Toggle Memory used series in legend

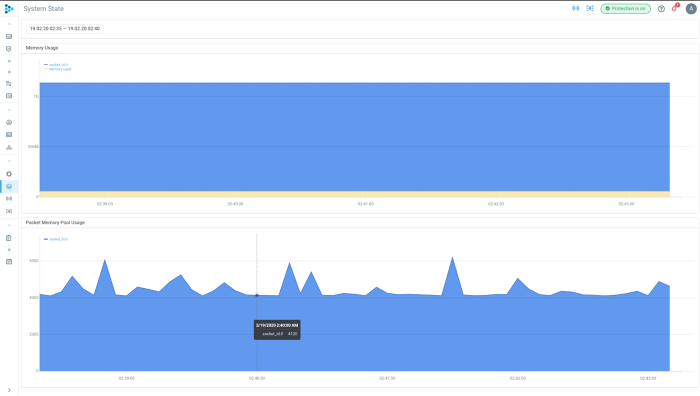click(58, 69)
